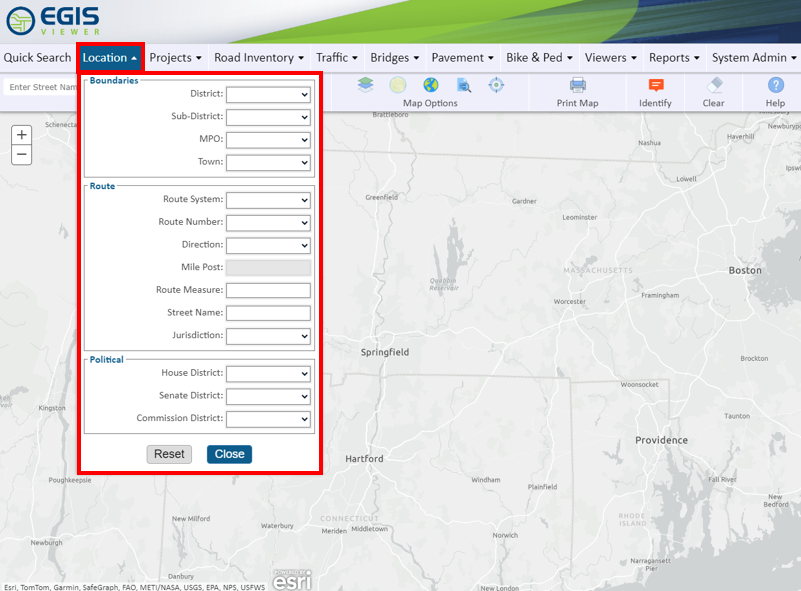Collapse the Location panel
This screenshot has height=591, width=801.
pyautogui.click(x=110, y=57)
